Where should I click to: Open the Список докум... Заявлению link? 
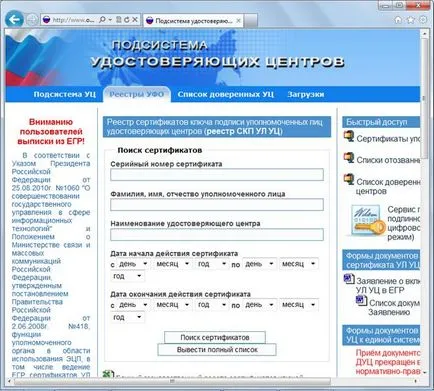(394, 307)
